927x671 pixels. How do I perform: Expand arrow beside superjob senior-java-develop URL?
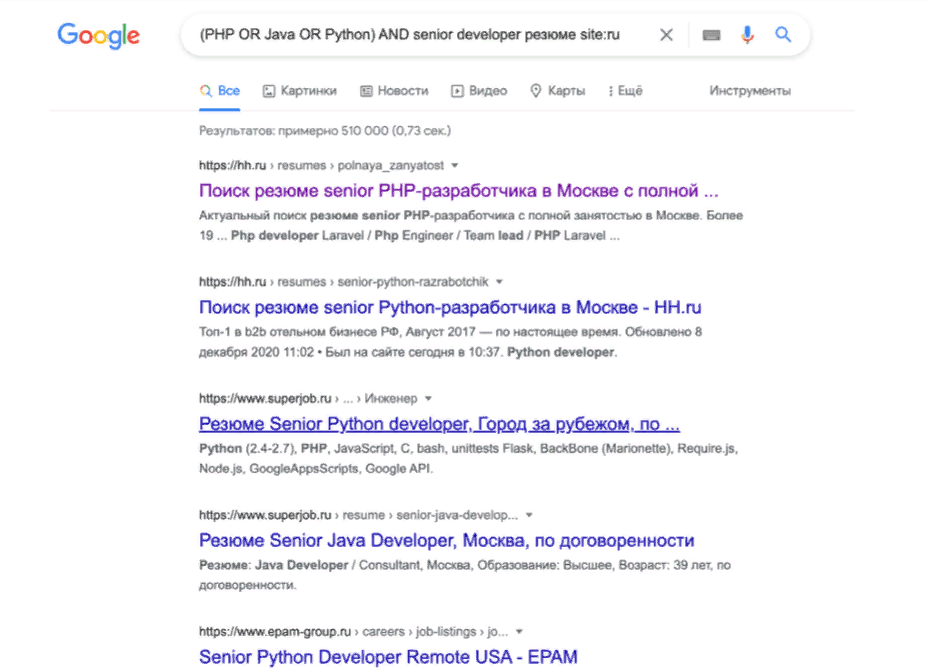(x=529, y=516)
